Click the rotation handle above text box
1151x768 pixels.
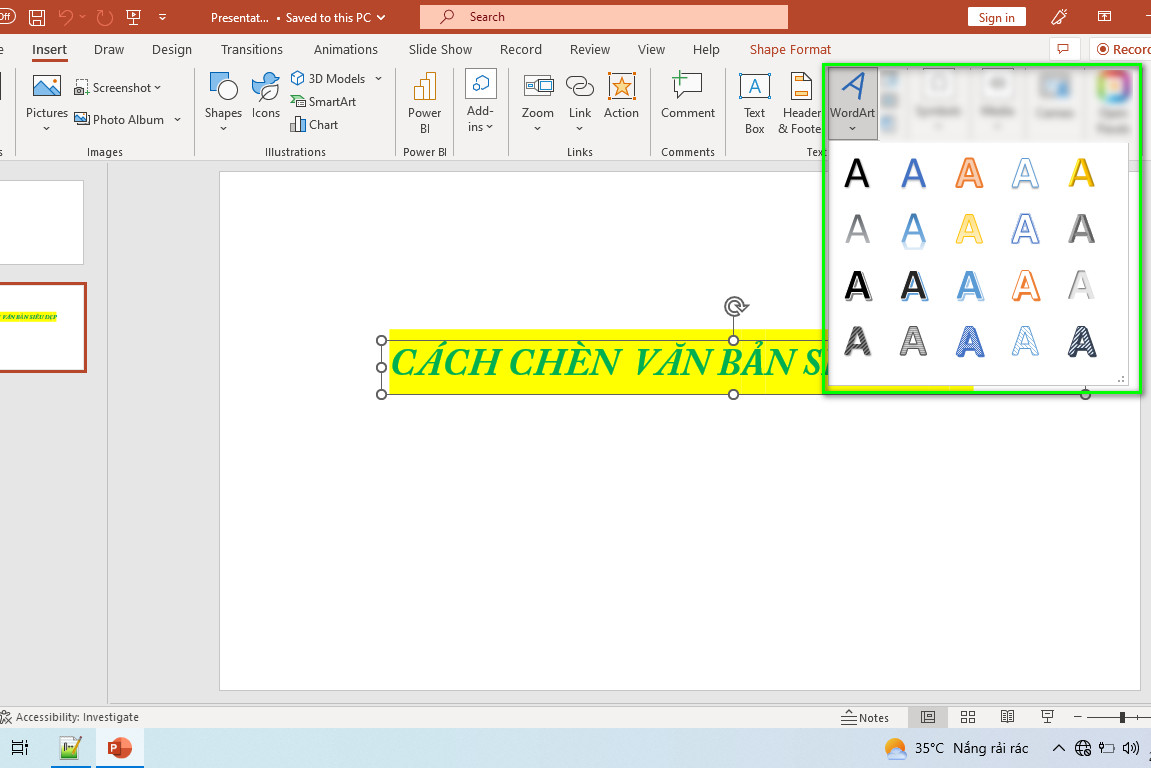pos(735,306)
